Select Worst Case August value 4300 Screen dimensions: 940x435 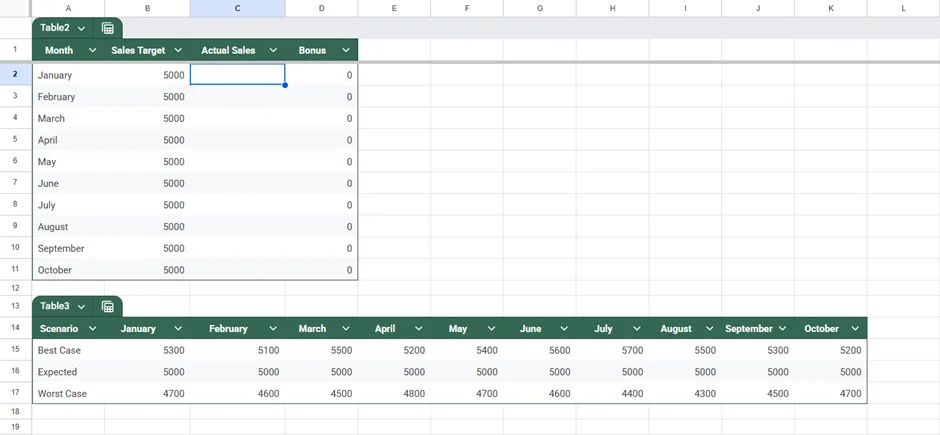tap(685, 393)
